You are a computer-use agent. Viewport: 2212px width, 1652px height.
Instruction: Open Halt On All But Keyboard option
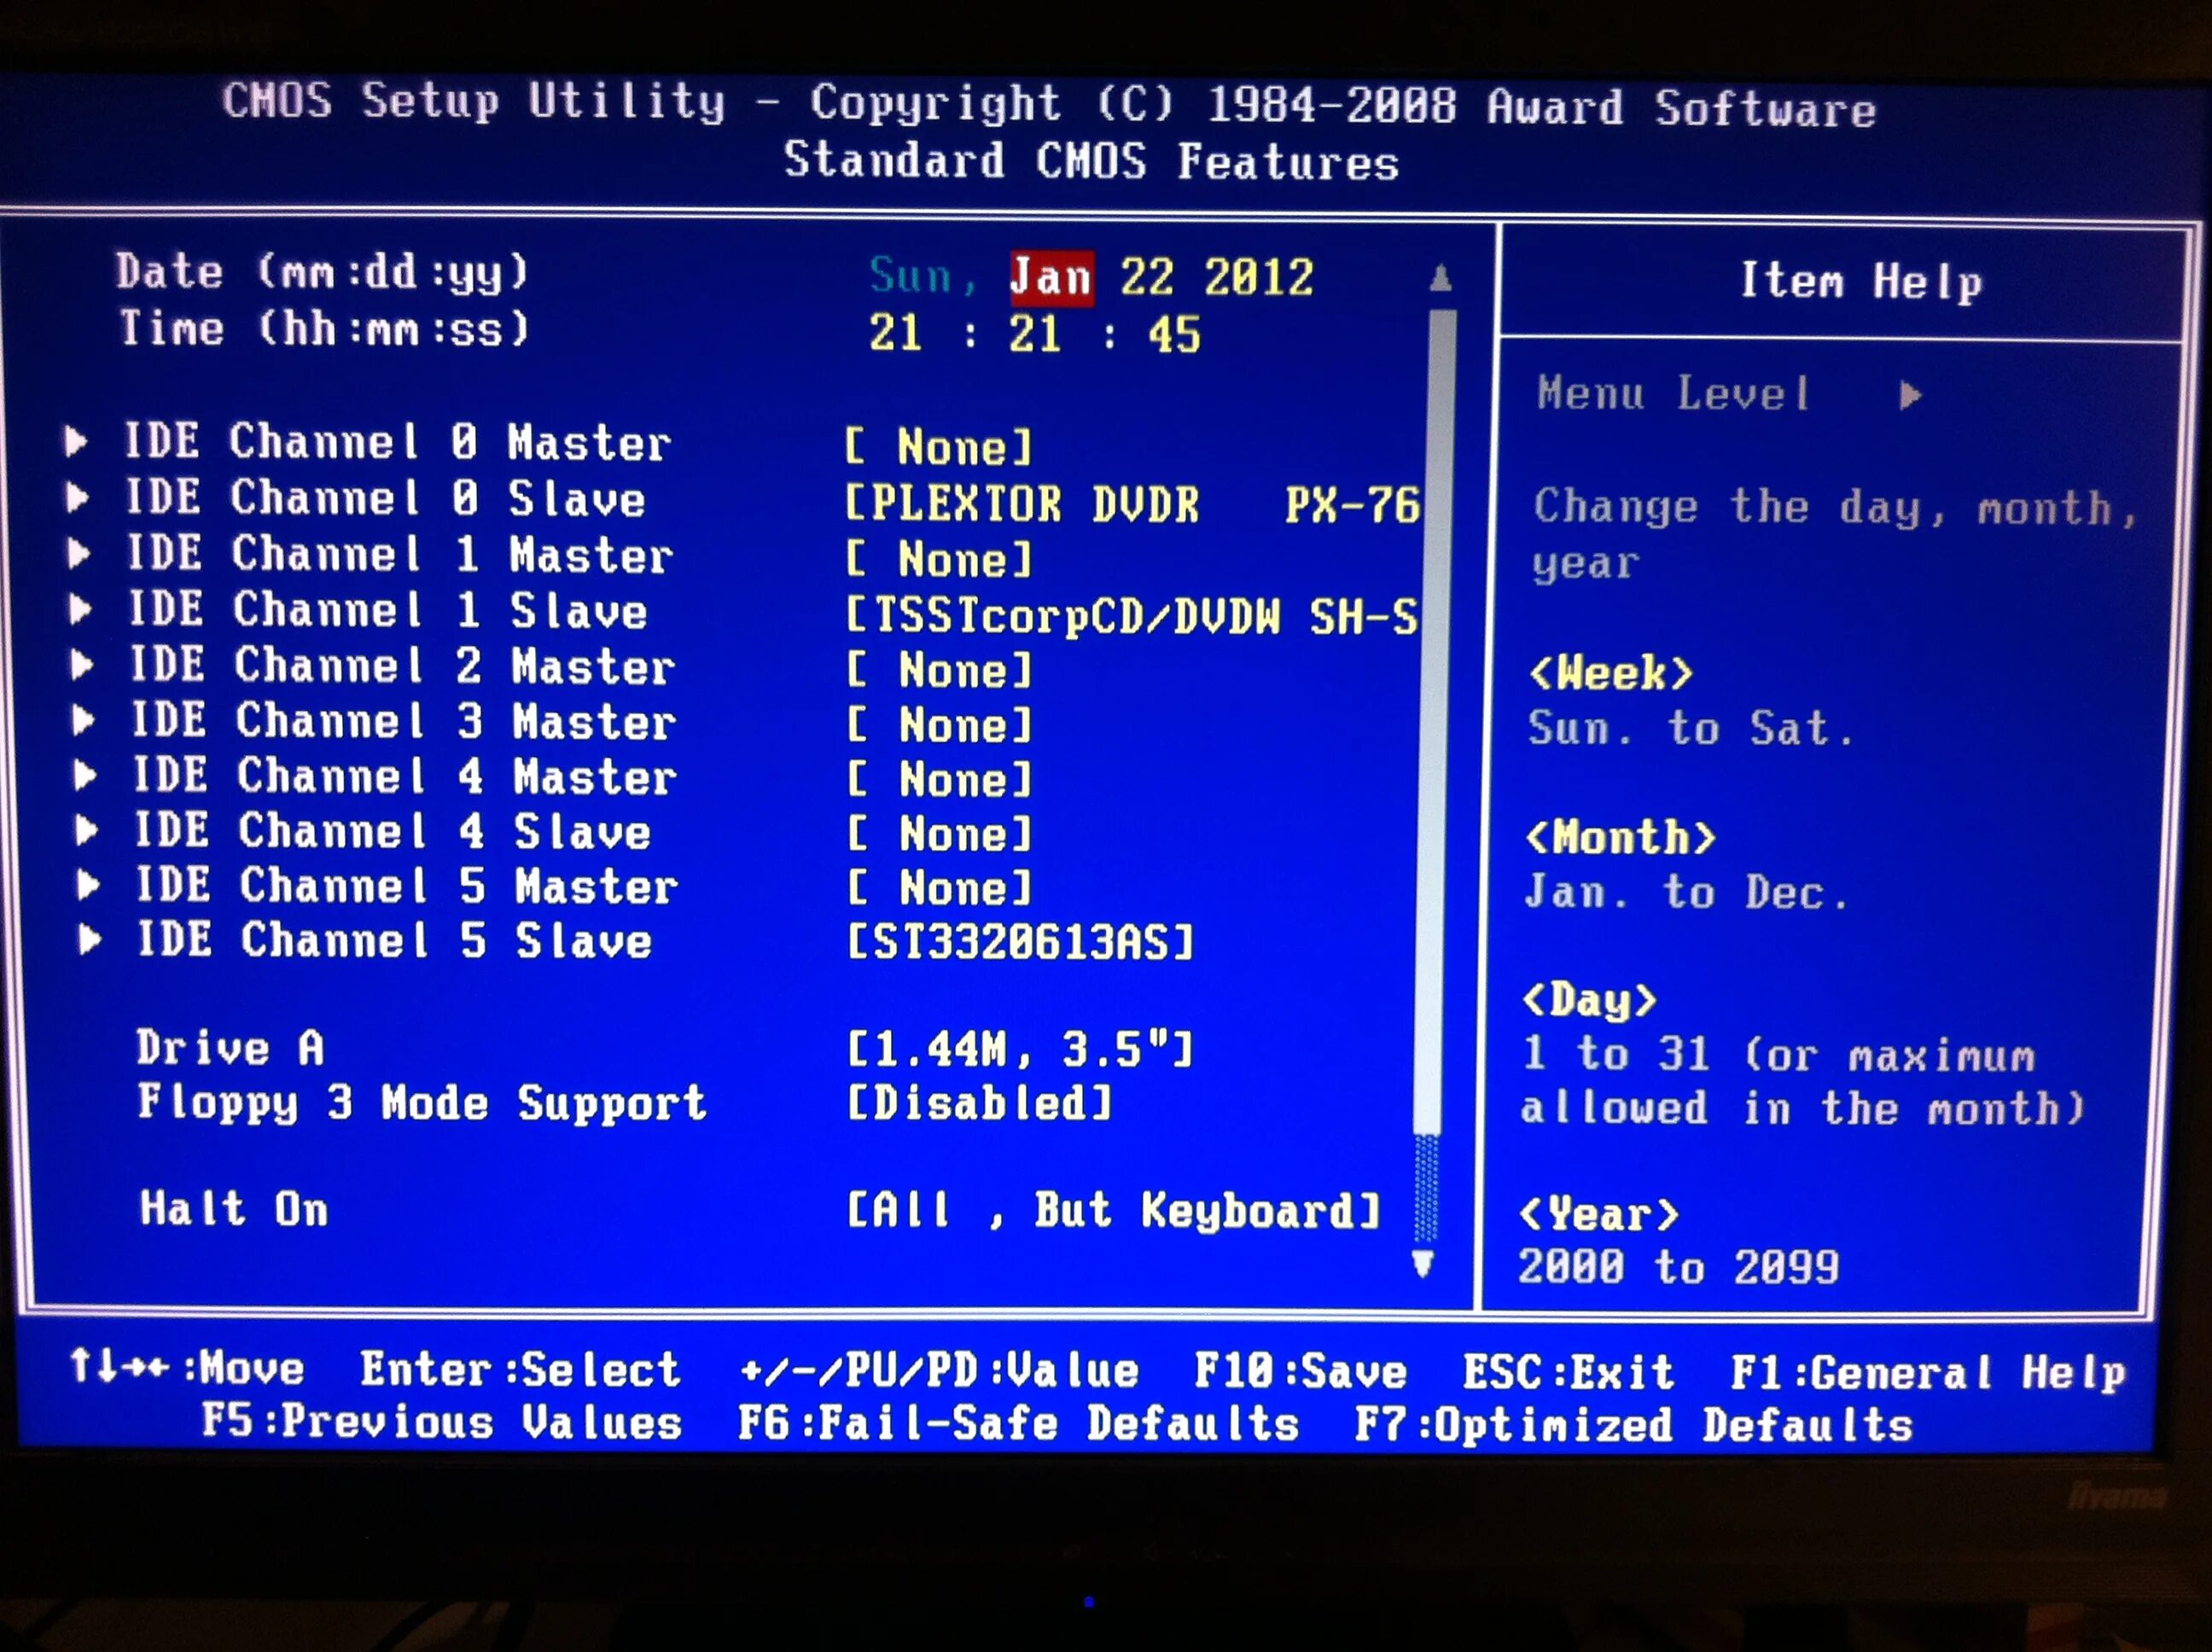tap(1113, 1210)
